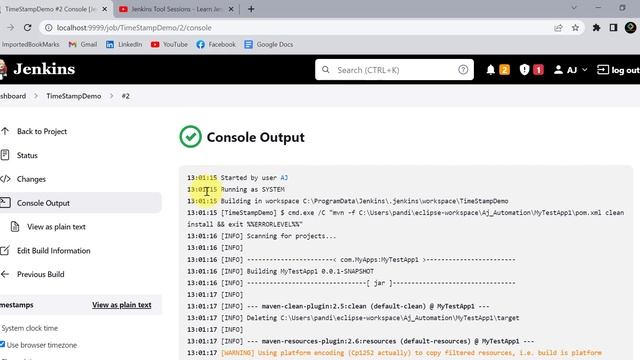
Task: Click the Console Output heading
Action: click(256, 137)
